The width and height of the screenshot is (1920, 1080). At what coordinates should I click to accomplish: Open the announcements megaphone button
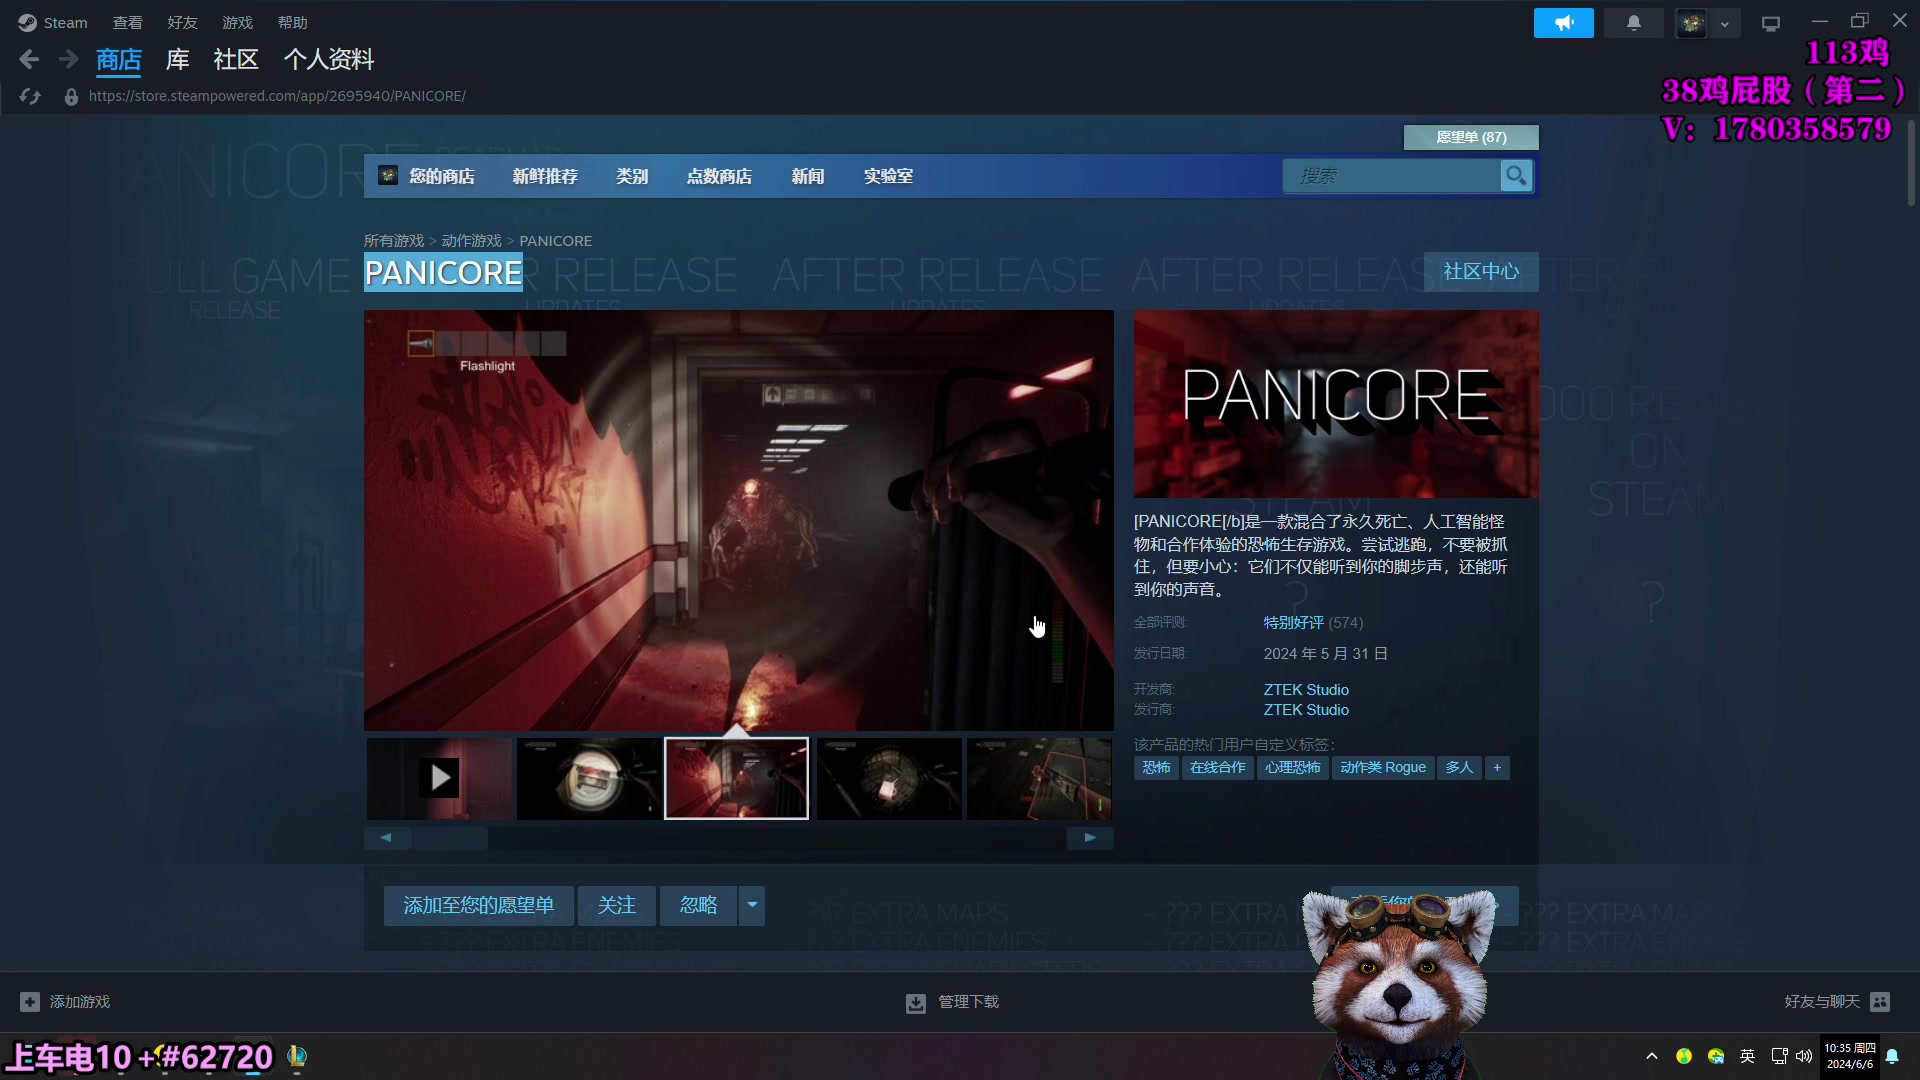pos(1563,23)
